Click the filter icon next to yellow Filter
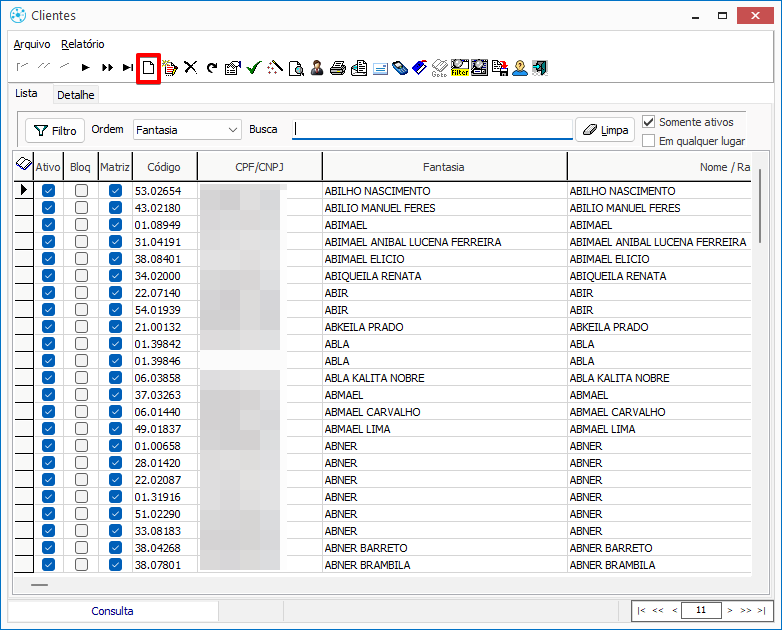Image resolution: width=782 pixels, height=630 pixels. click(x=479, y=67)
